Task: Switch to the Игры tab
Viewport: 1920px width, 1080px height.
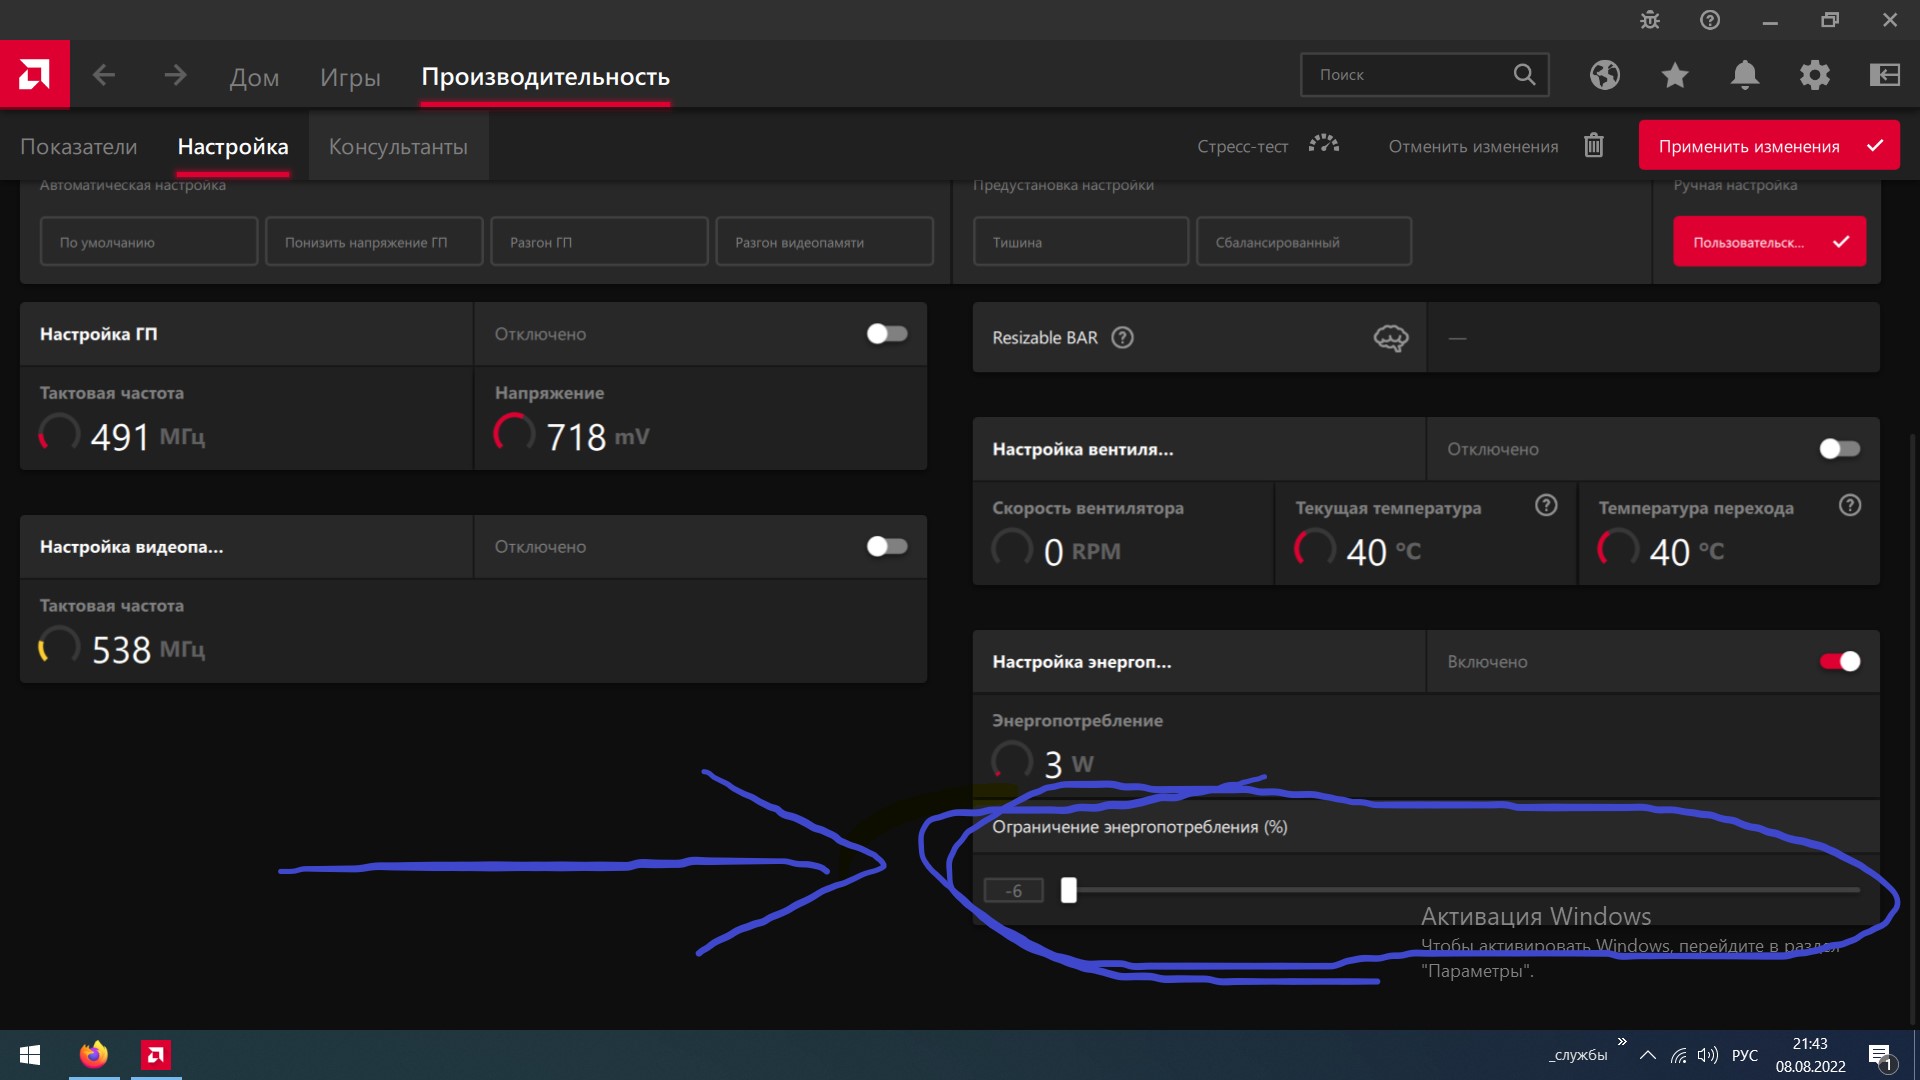Action: click(350, 77)
